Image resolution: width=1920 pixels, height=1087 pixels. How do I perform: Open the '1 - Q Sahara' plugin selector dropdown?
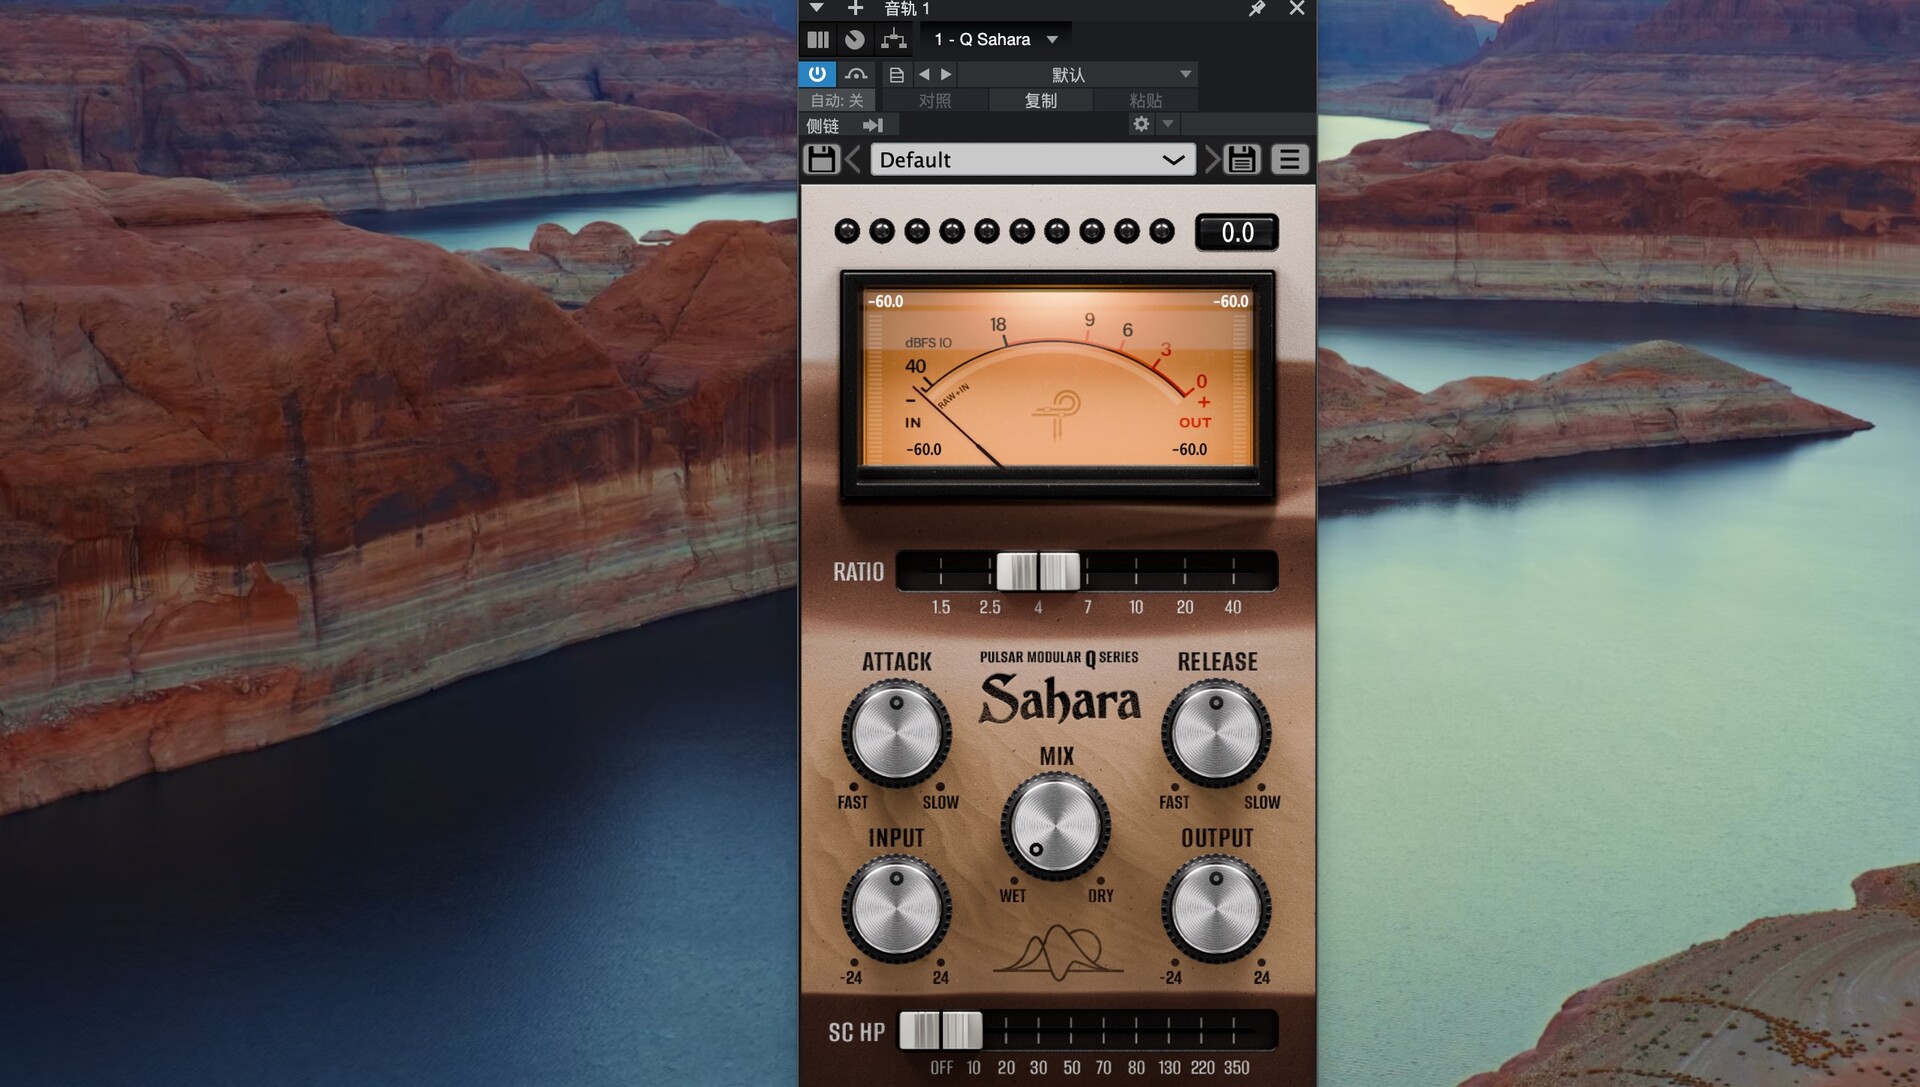pyautogui.click(x=996, y=40)
